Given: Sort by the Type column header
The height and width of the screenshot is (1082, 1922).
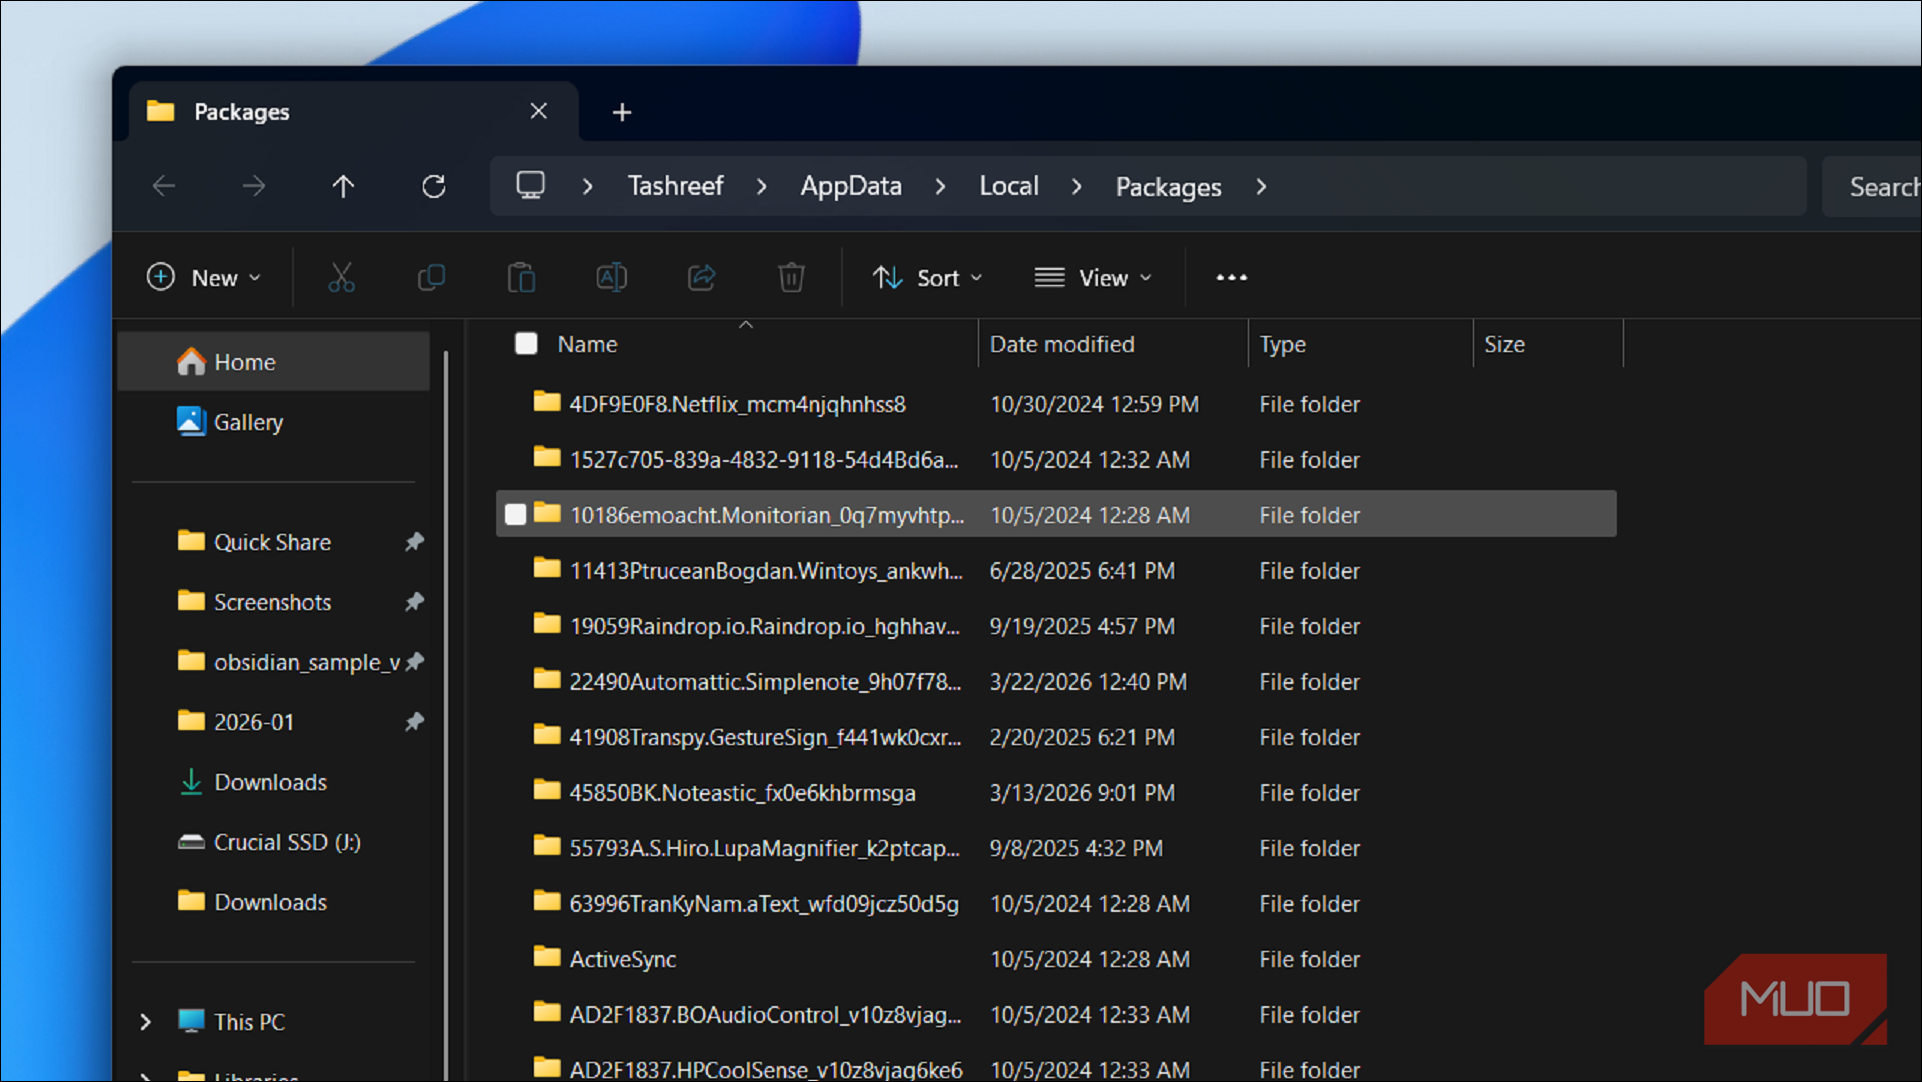Looking at the screenshot, I should coord(1282,344).
